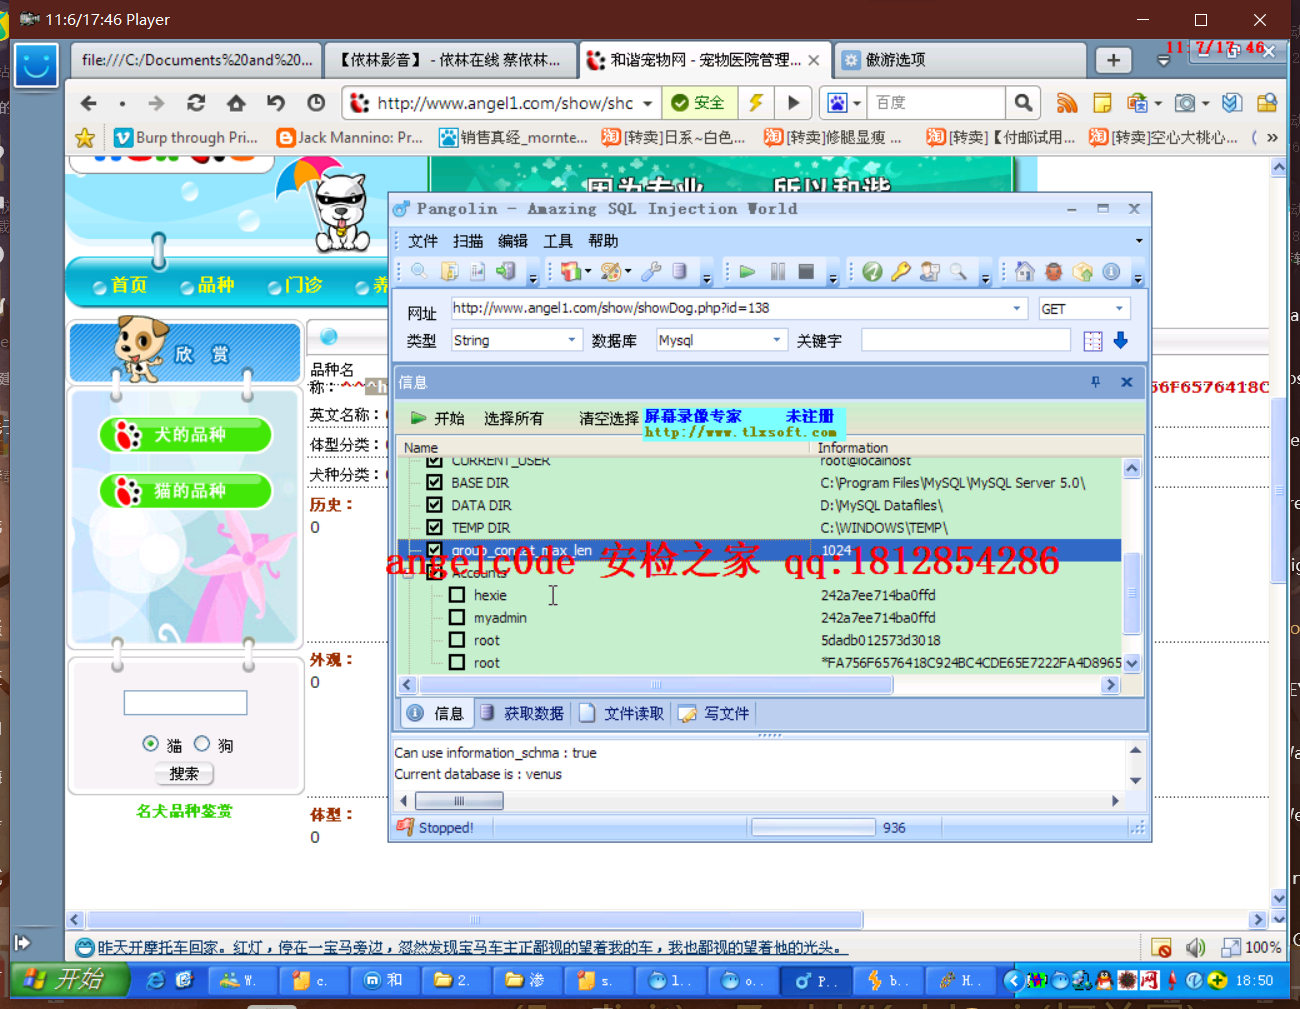
Task: Open Pangolin 工具 menu
Action: [x=558, y=241]
